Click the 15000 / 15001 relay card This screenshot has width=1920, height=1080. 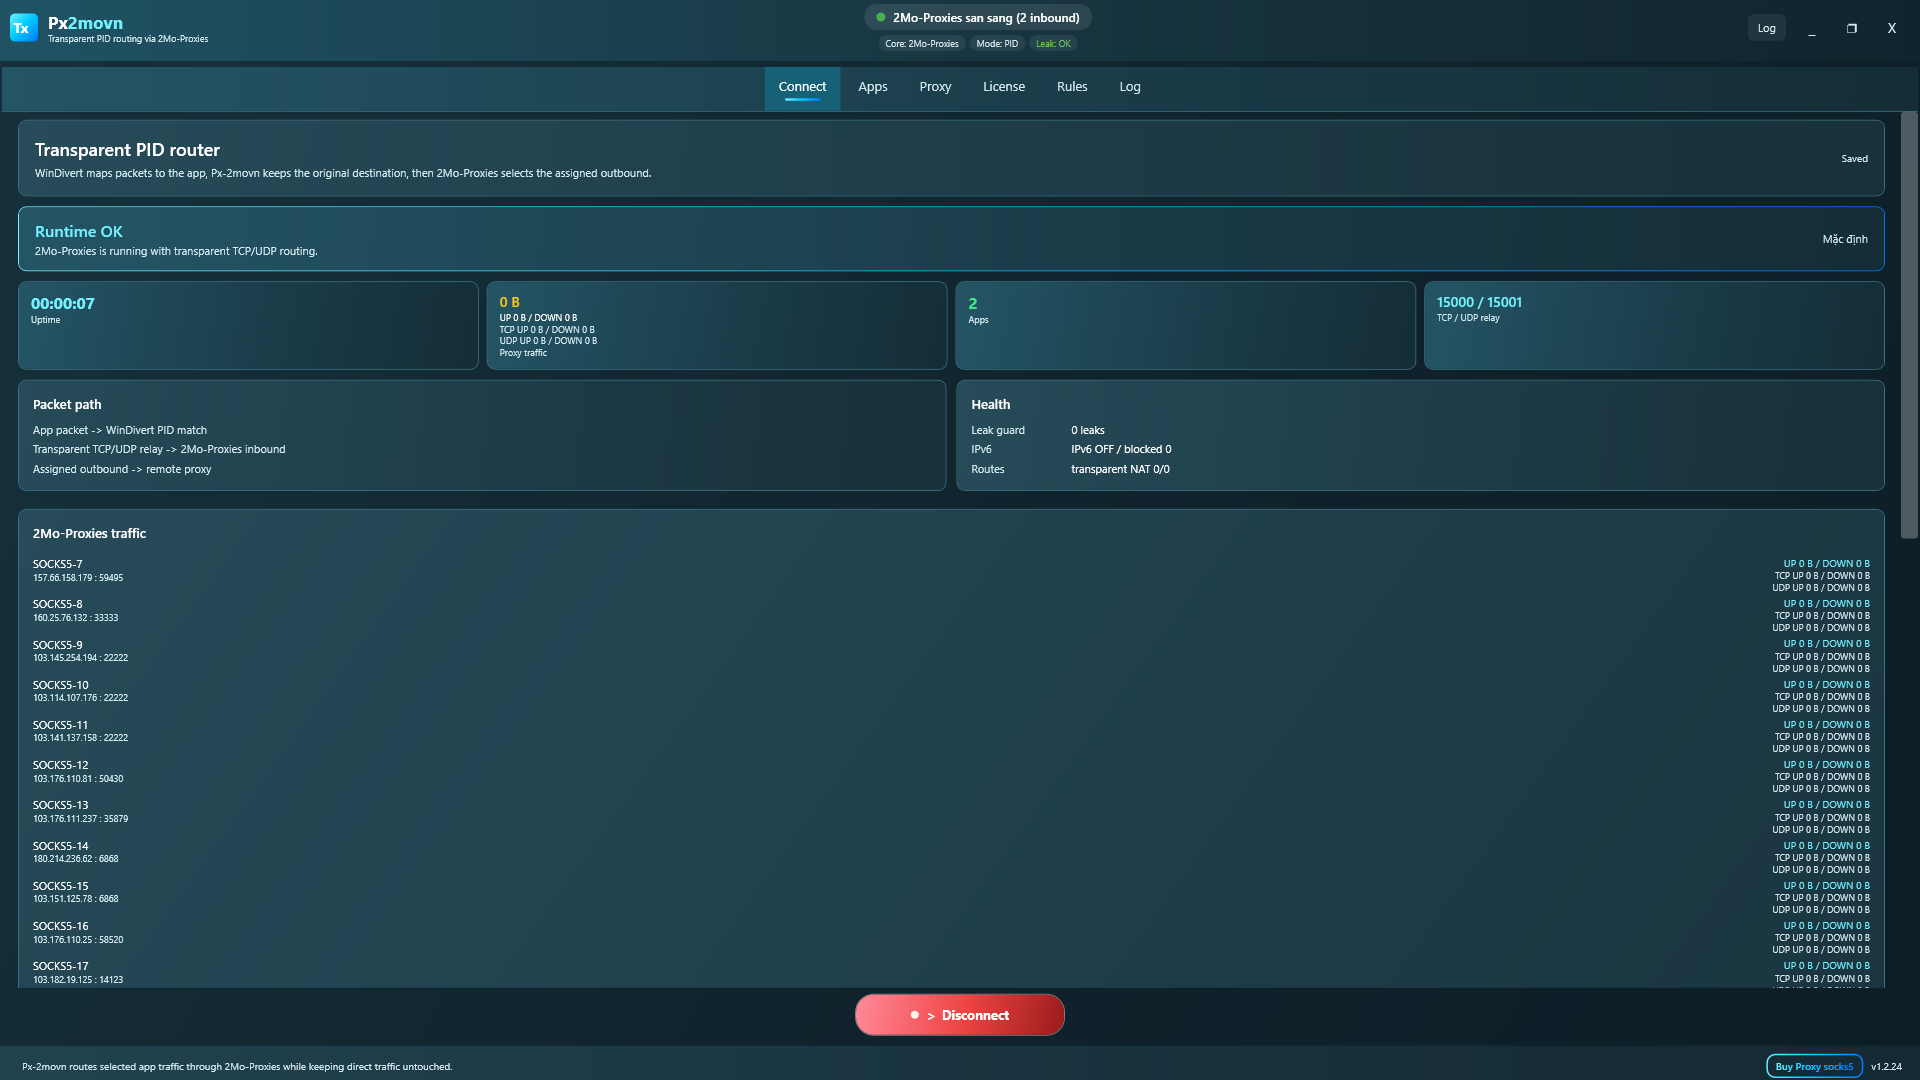click(1654, 325)
